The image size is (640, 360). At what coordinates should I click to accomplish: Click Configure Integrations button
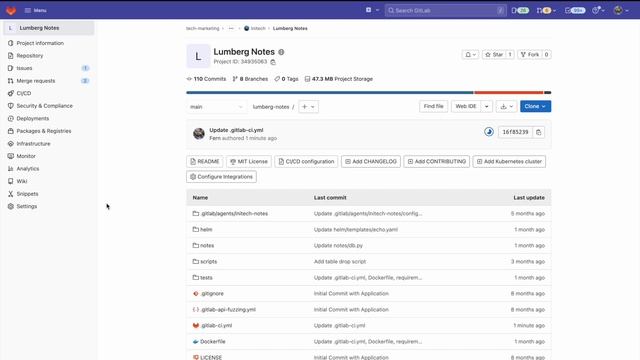[221, 177]
